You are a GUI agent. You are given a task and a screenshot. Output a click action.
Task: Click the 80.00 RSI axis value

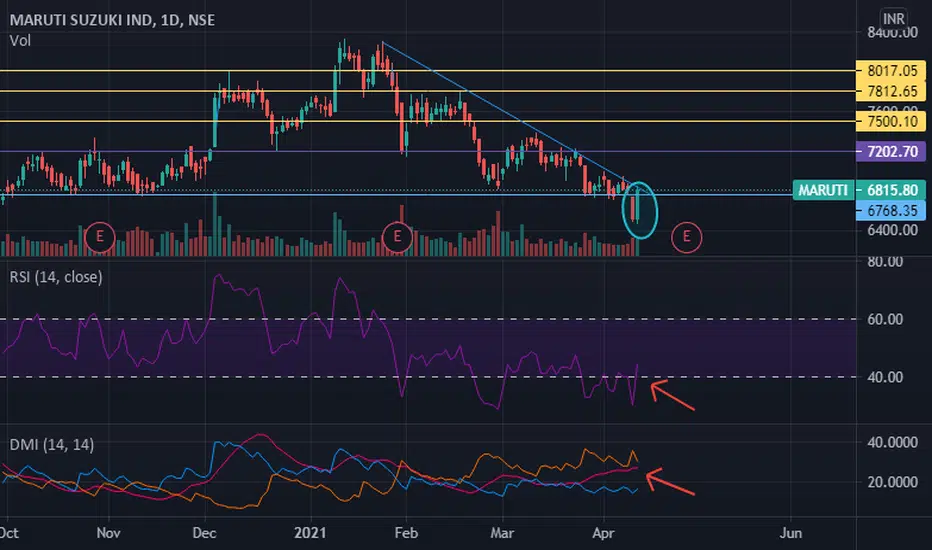(884, 262)
